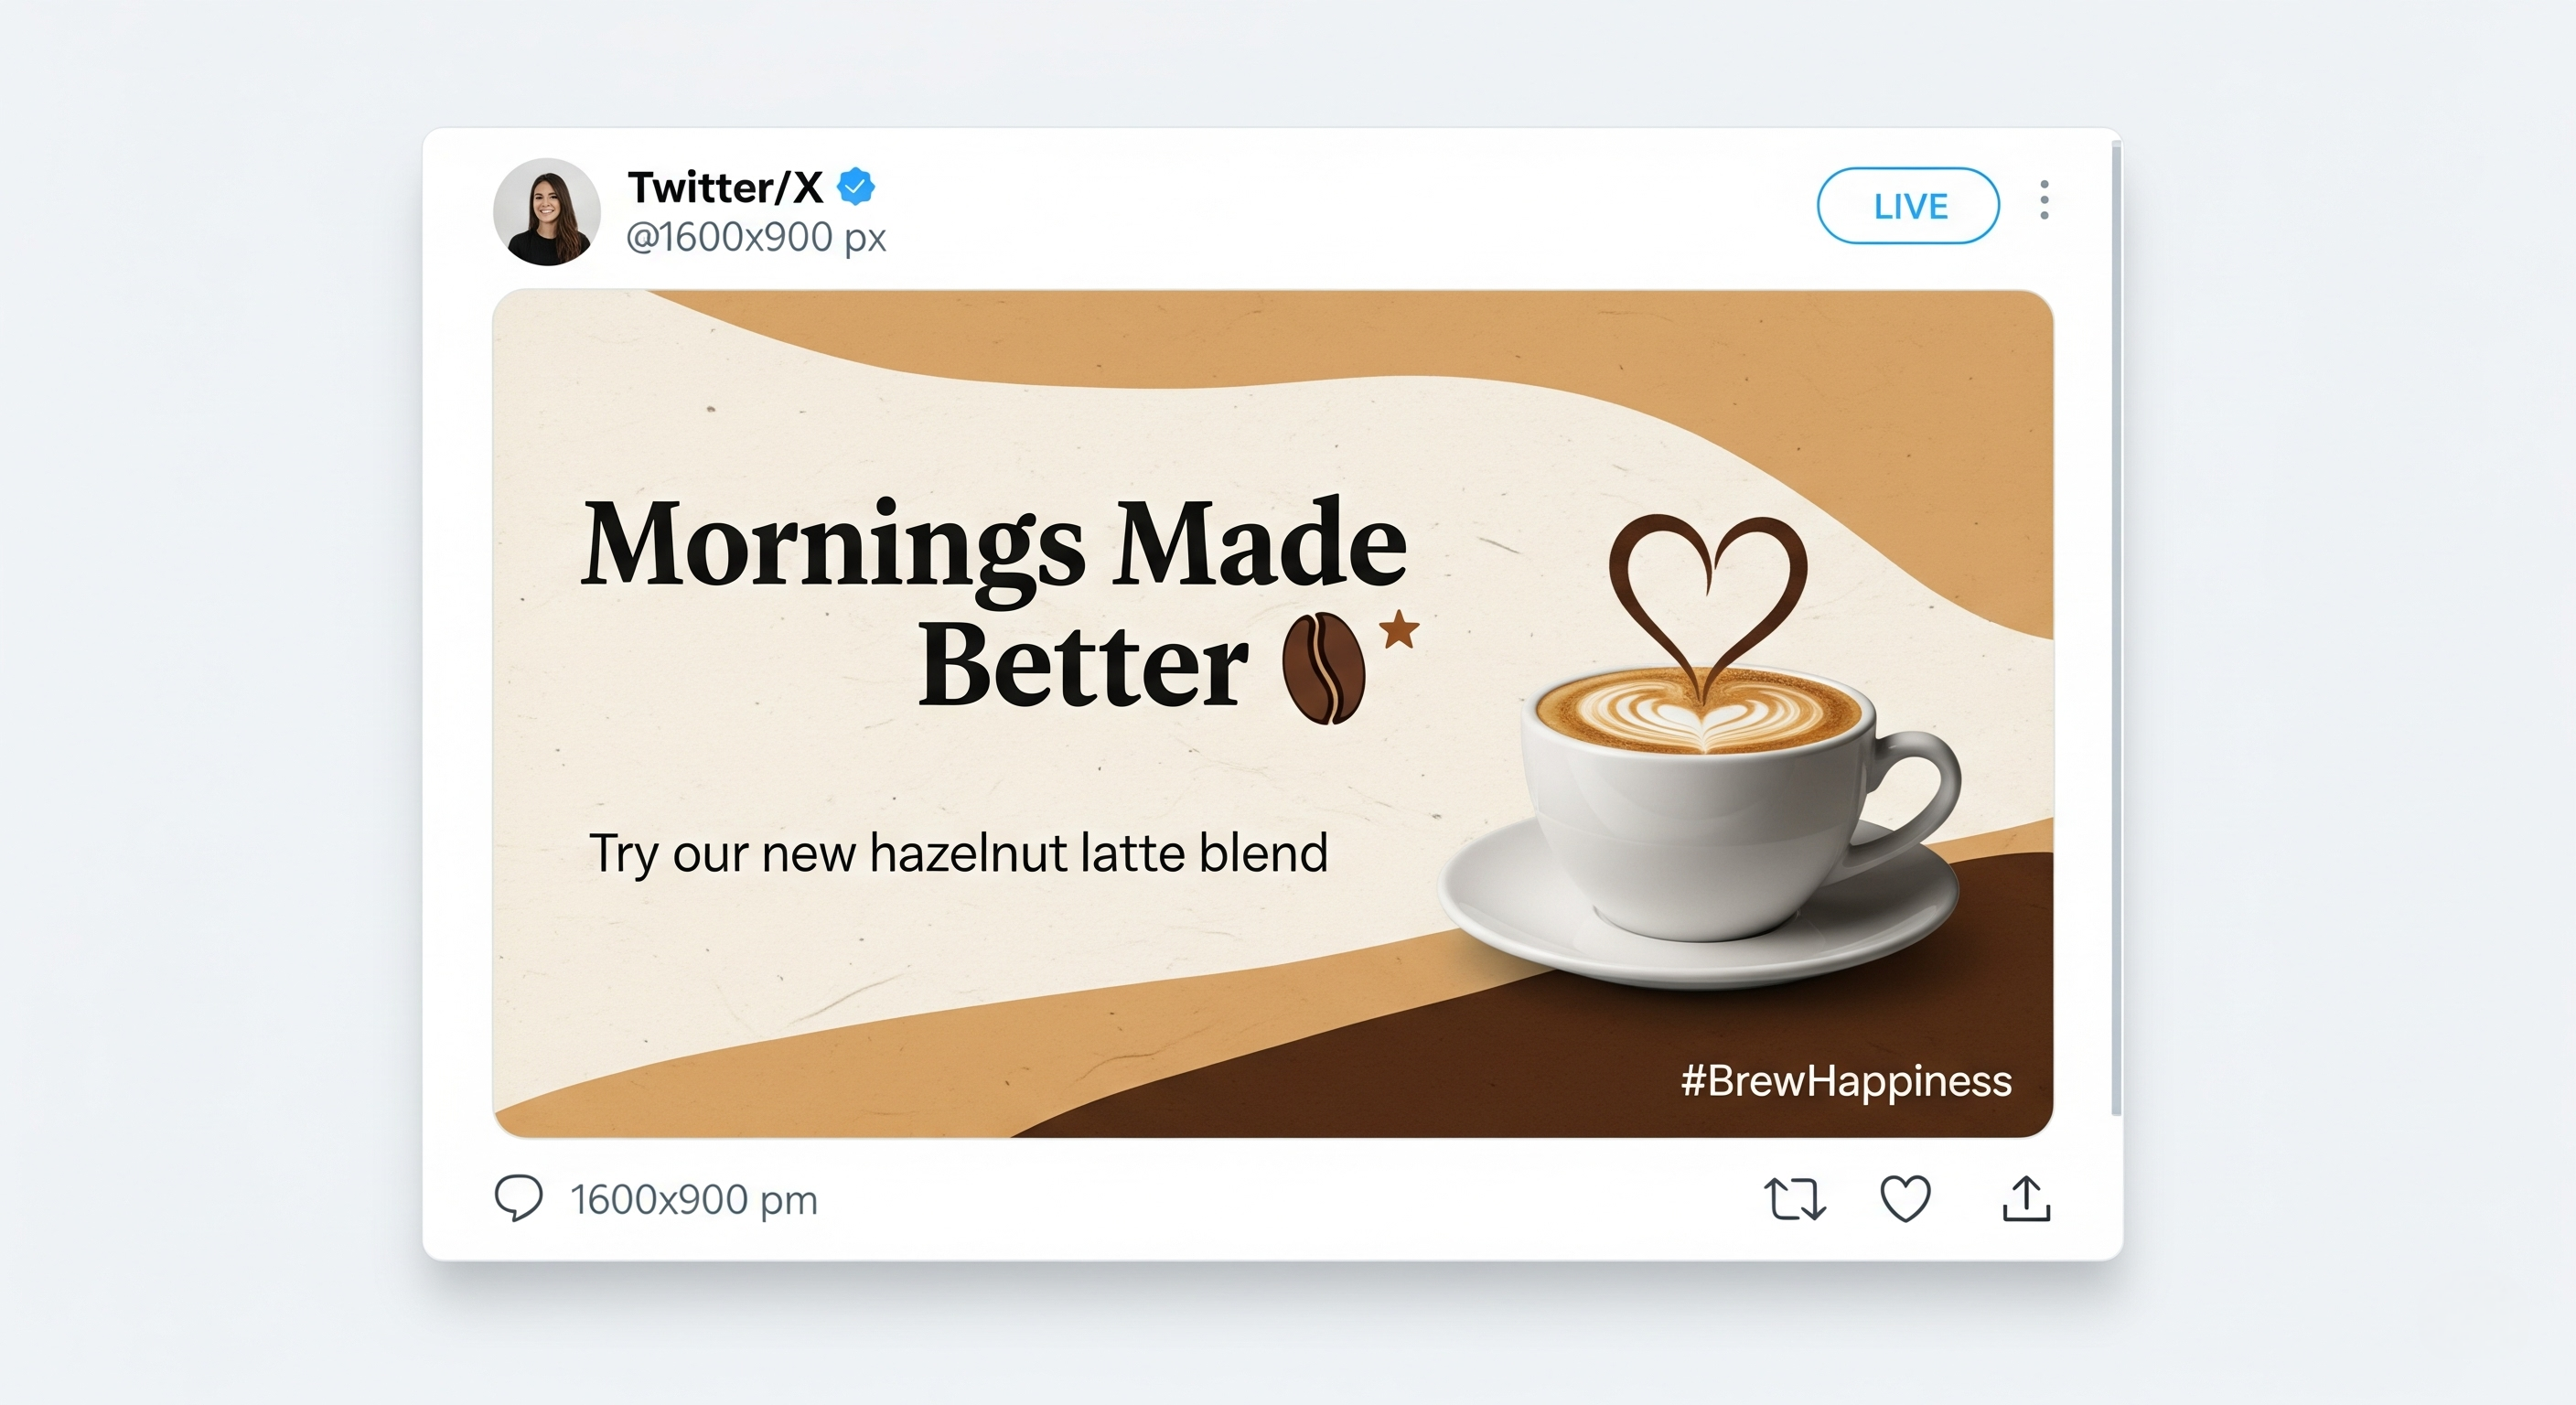Click the coffee bean icon

click(1323, 668)
